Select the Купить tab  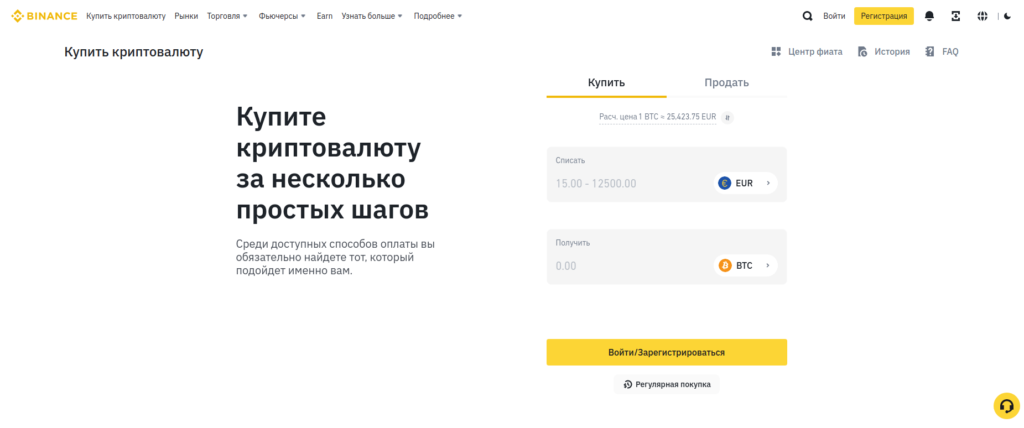pos(606,83)
